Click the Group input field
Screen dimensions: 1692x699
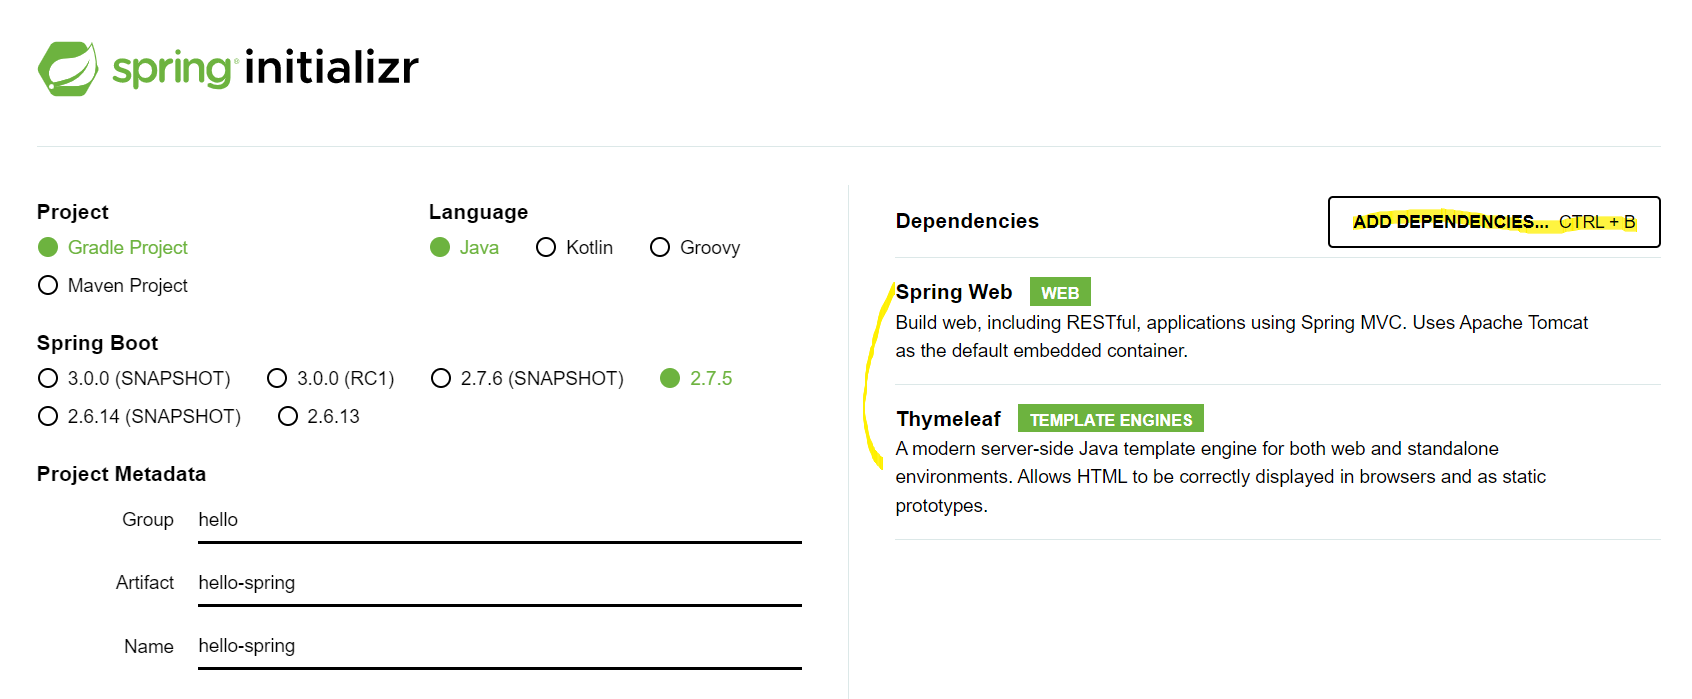(500, 520)
